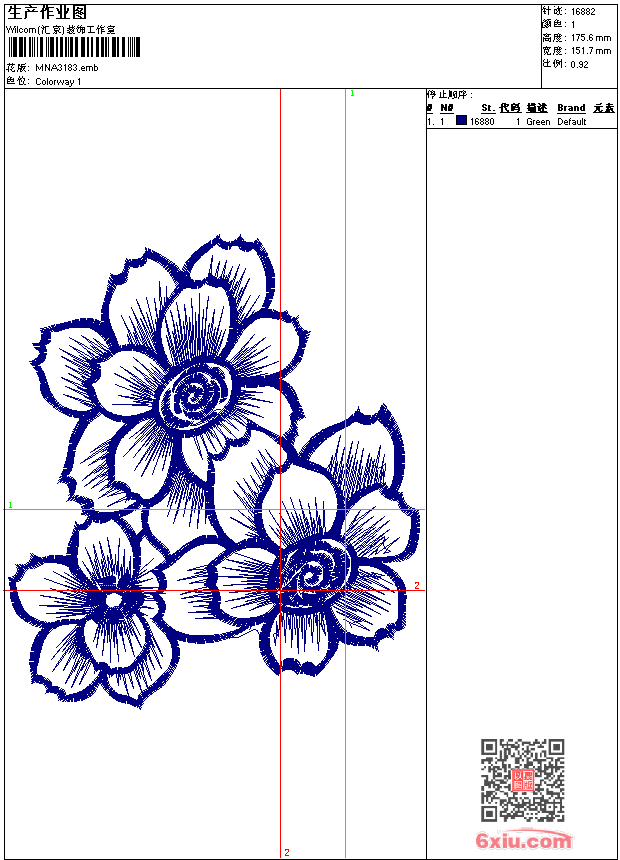This screenshot has height=860, width=620.
Task: Select the height value "175.6 mm"
Action: click(x=591, y=38)
